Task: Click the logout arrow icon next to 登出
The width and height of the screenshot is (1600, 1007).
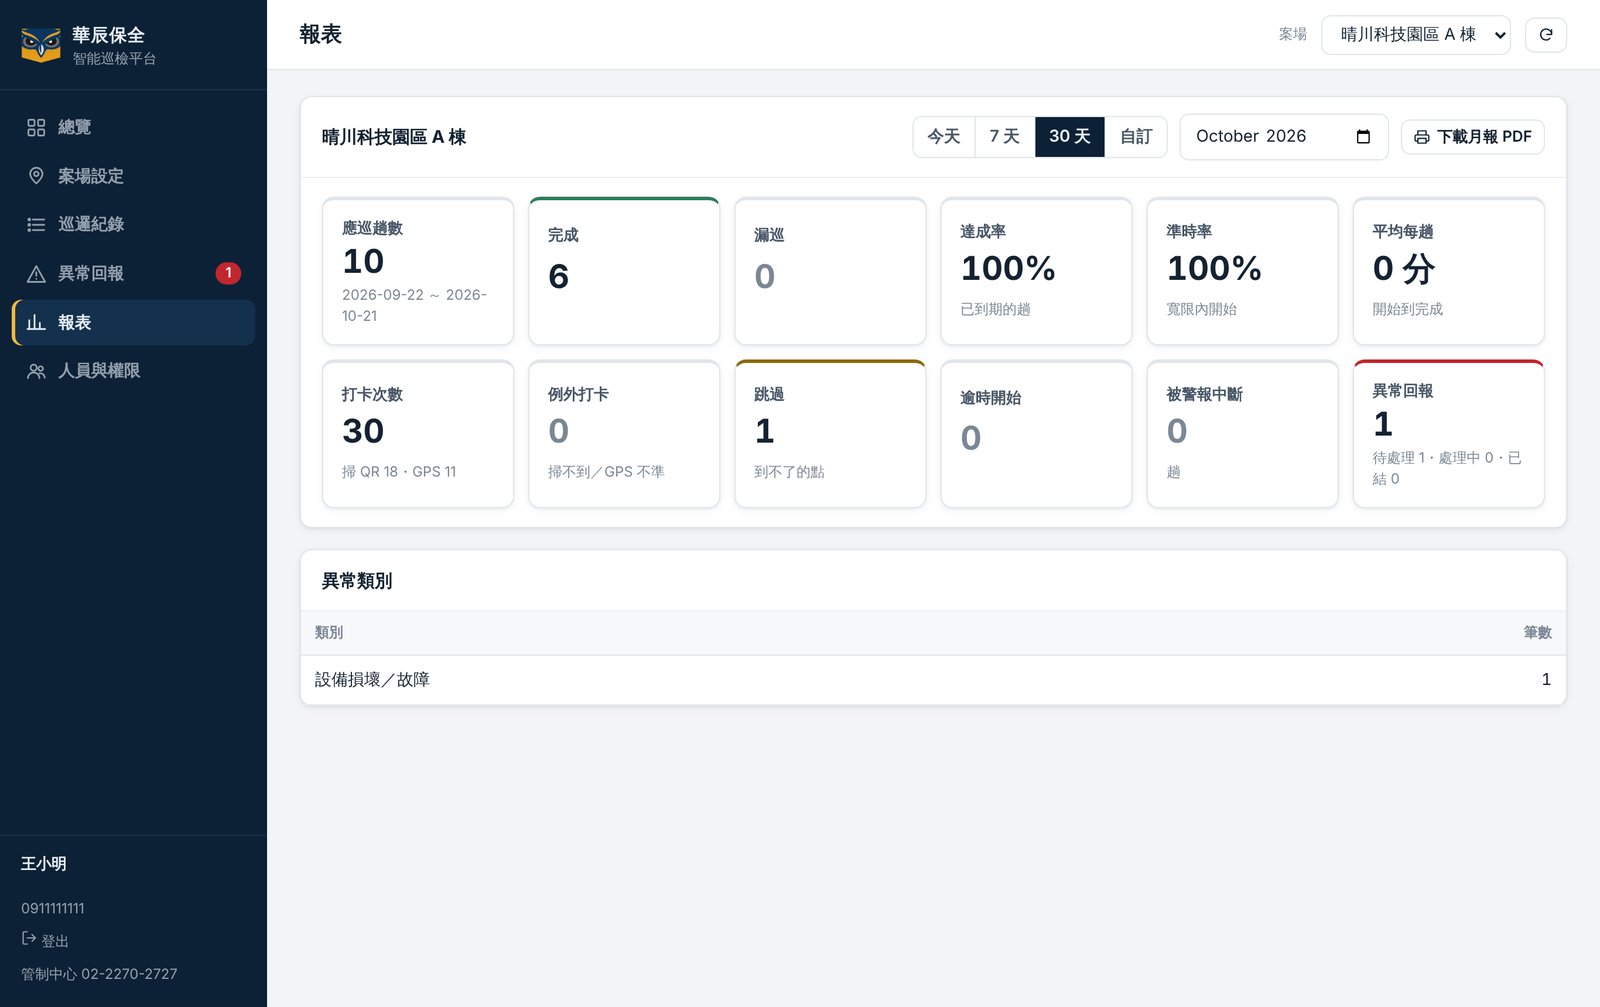Action: 29,939
